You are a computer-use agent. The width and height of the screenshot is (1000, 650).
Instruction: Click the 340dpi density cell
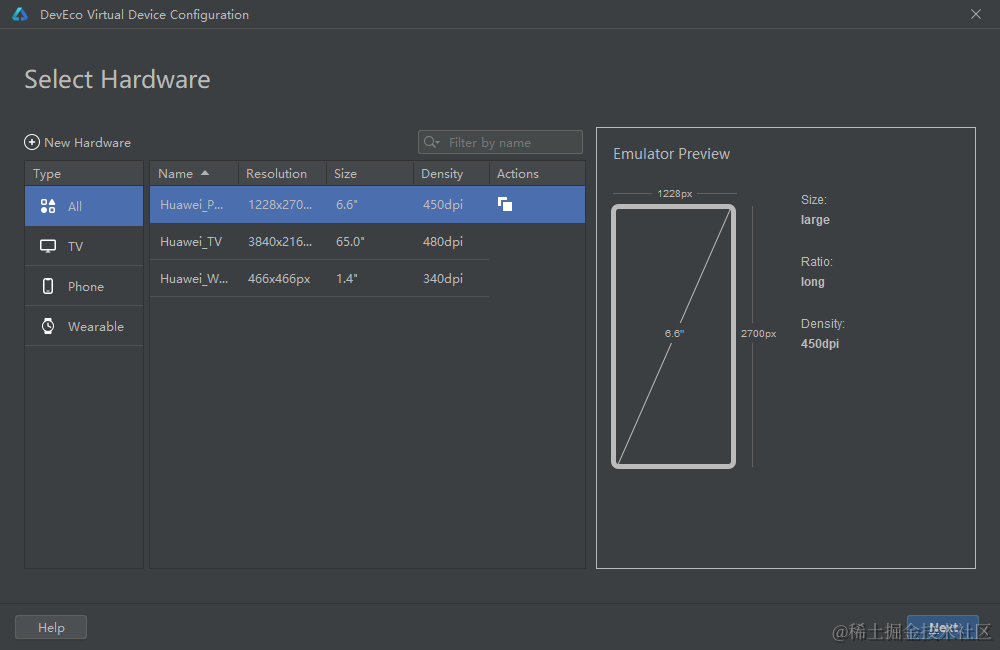pos(443,279)
